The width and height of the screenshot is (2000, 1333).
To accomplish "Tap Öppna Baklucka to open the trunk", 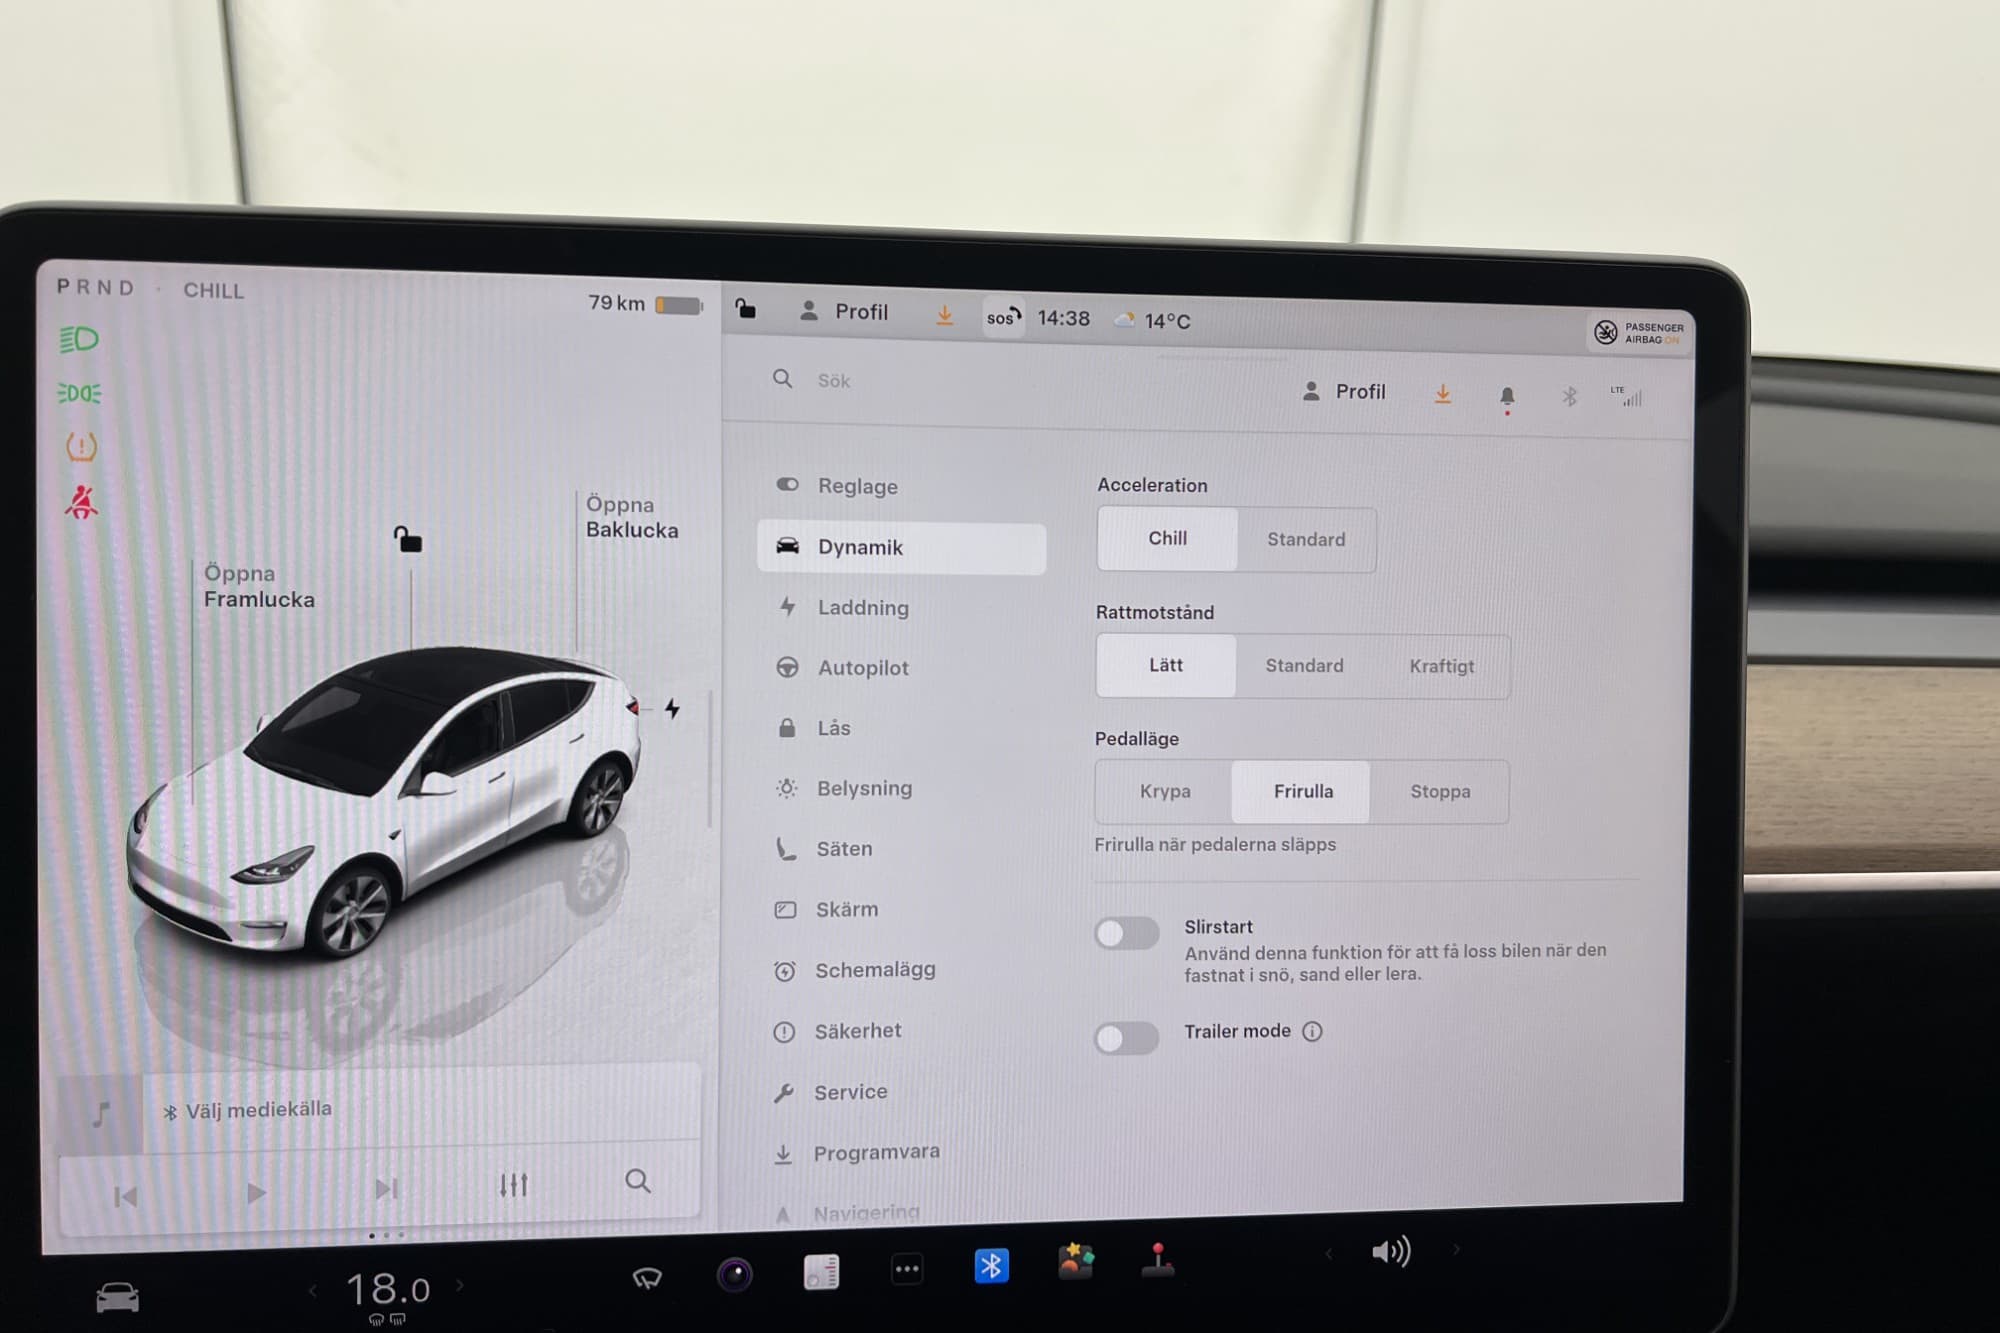I will [x=631, y=517].
